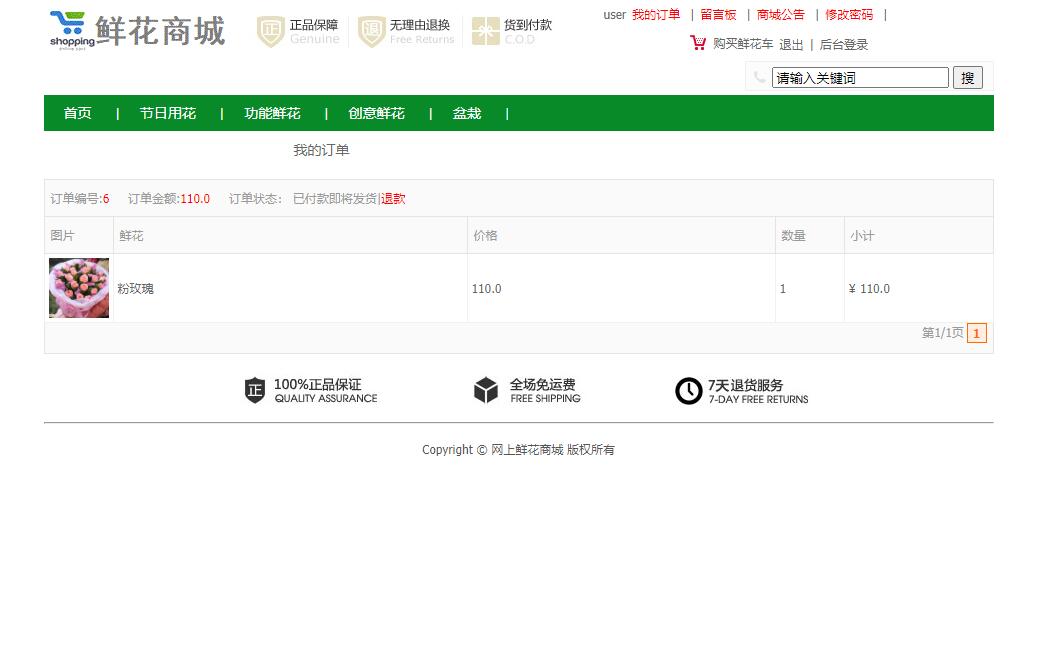1060x656 pixels.
Task: Click the 7天退货服务 clock icon
Action: click(688, 391)
